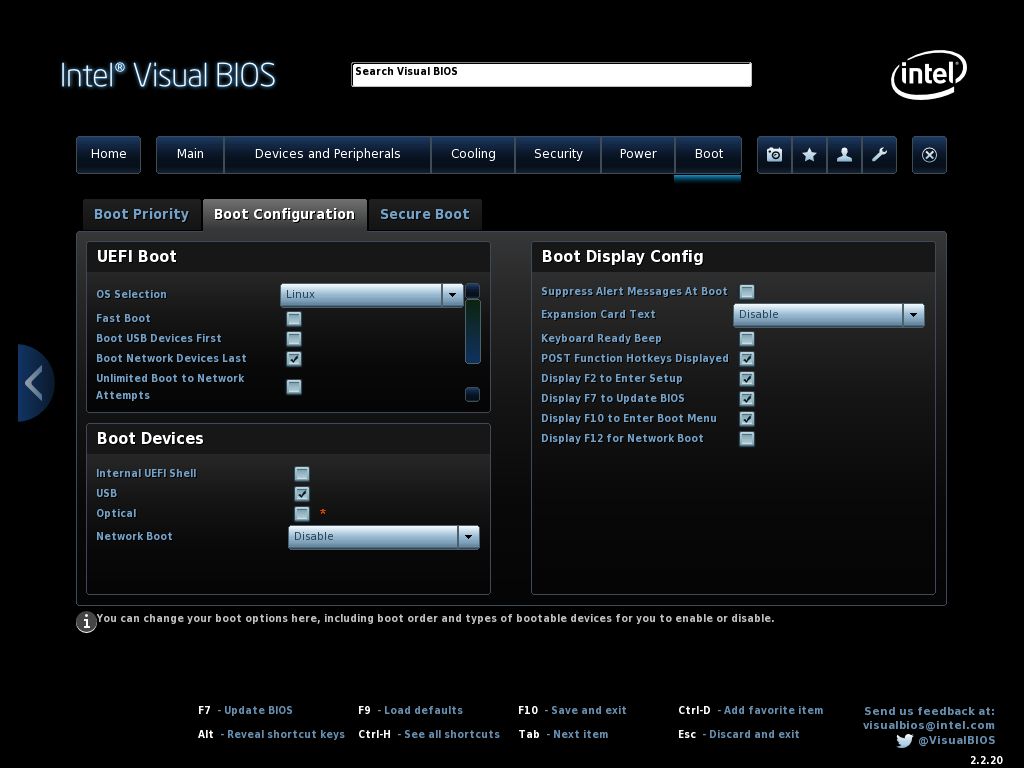1024x768 pixels.
Task: Enable Internal UEFI Shell checkbox
Action: tap(302, 473)
